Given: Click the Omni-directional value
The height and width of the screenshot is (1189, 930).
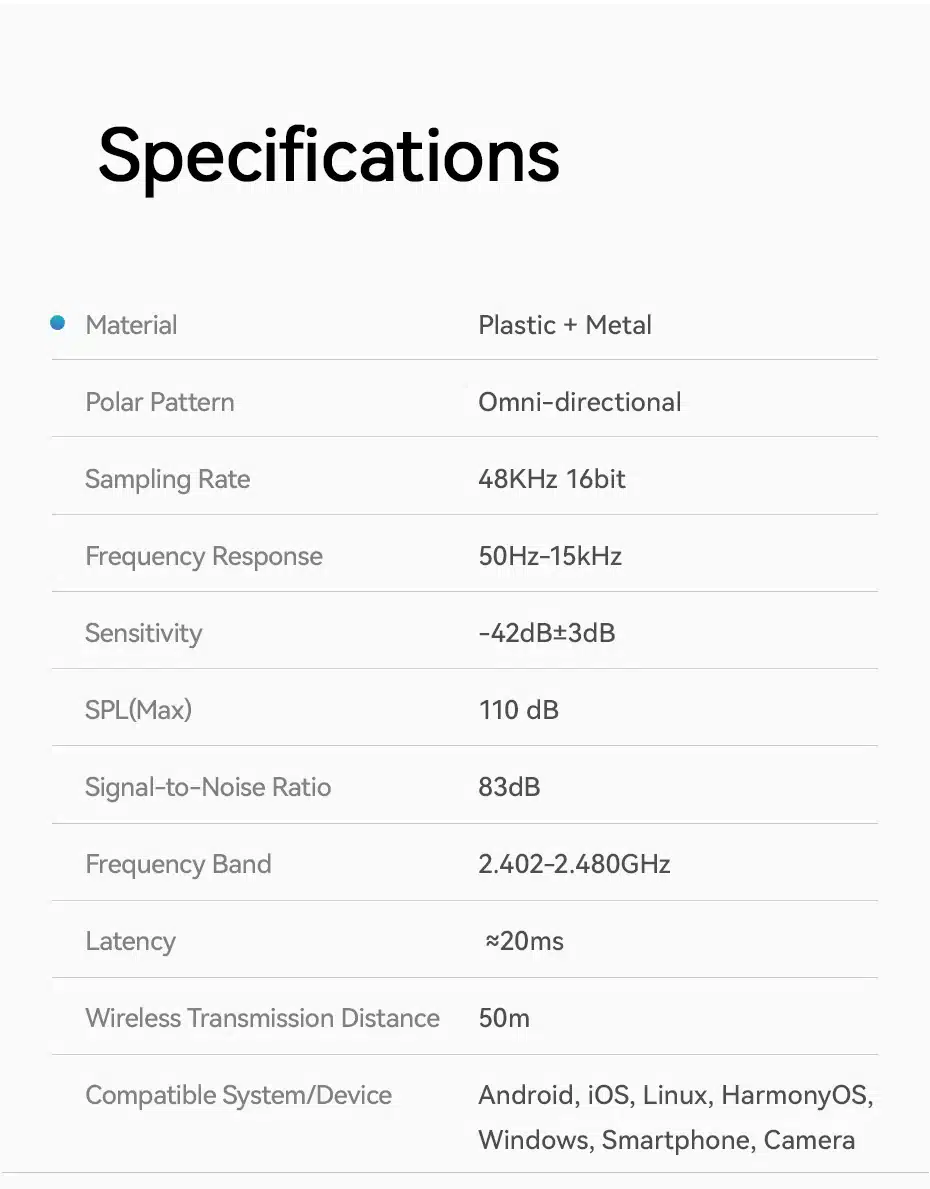Looking at the screenshot, I should [580, 402].
